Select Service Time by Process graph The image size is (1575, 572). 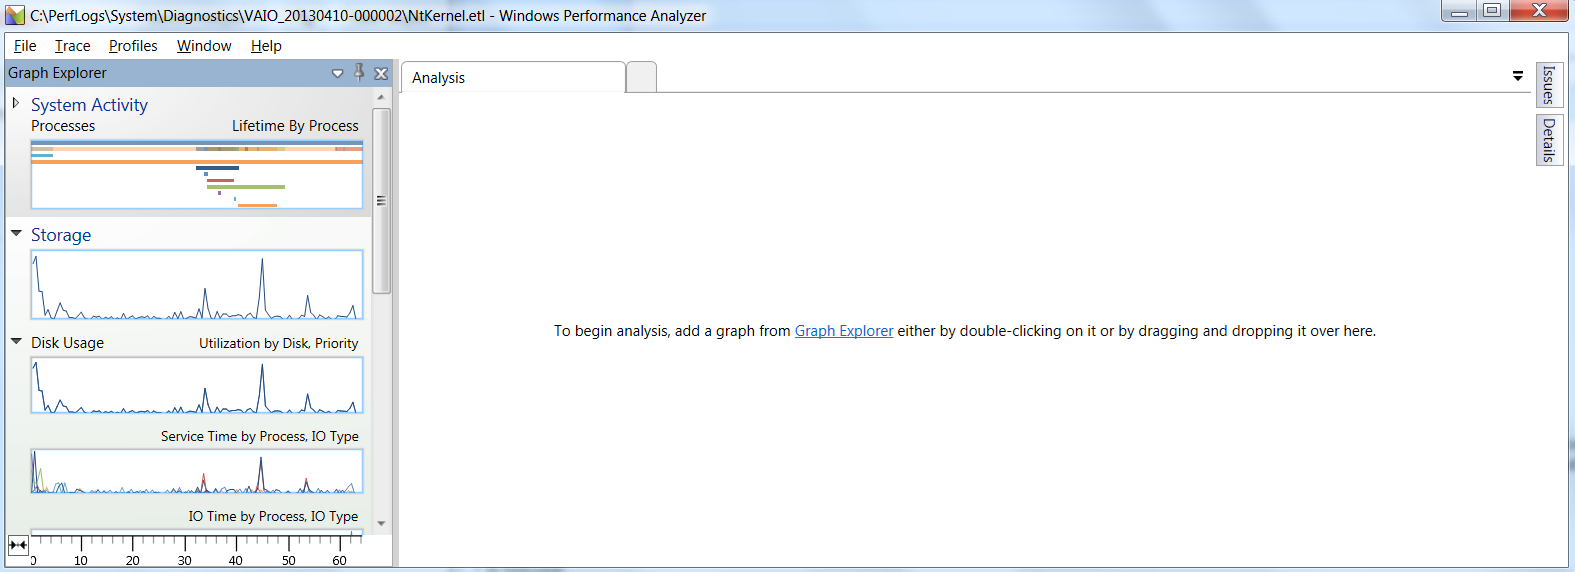(197, 471)
